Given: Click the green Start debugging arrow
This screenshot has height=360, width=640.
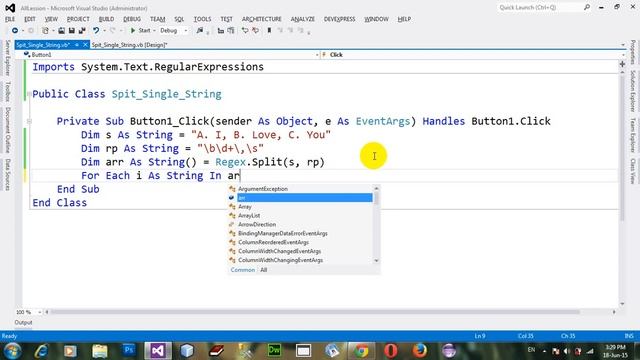Looking at the screenshot, I should tap(133, 31).
